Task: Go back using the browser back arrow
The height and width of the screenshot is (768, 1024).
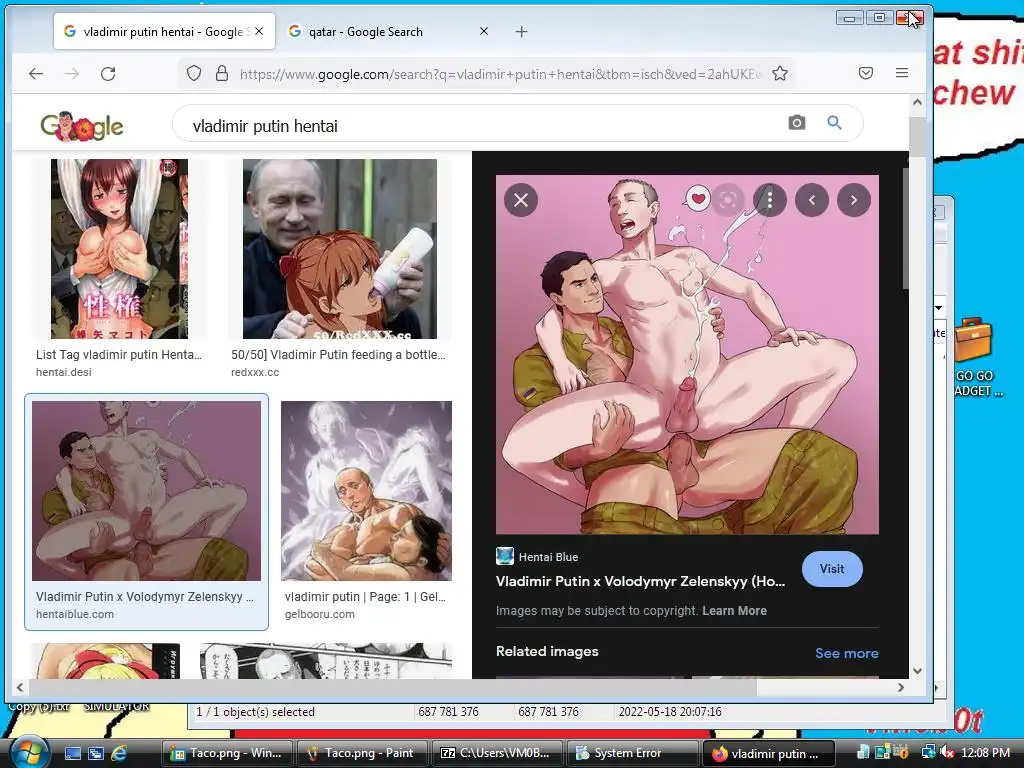Action: point(36,74)
